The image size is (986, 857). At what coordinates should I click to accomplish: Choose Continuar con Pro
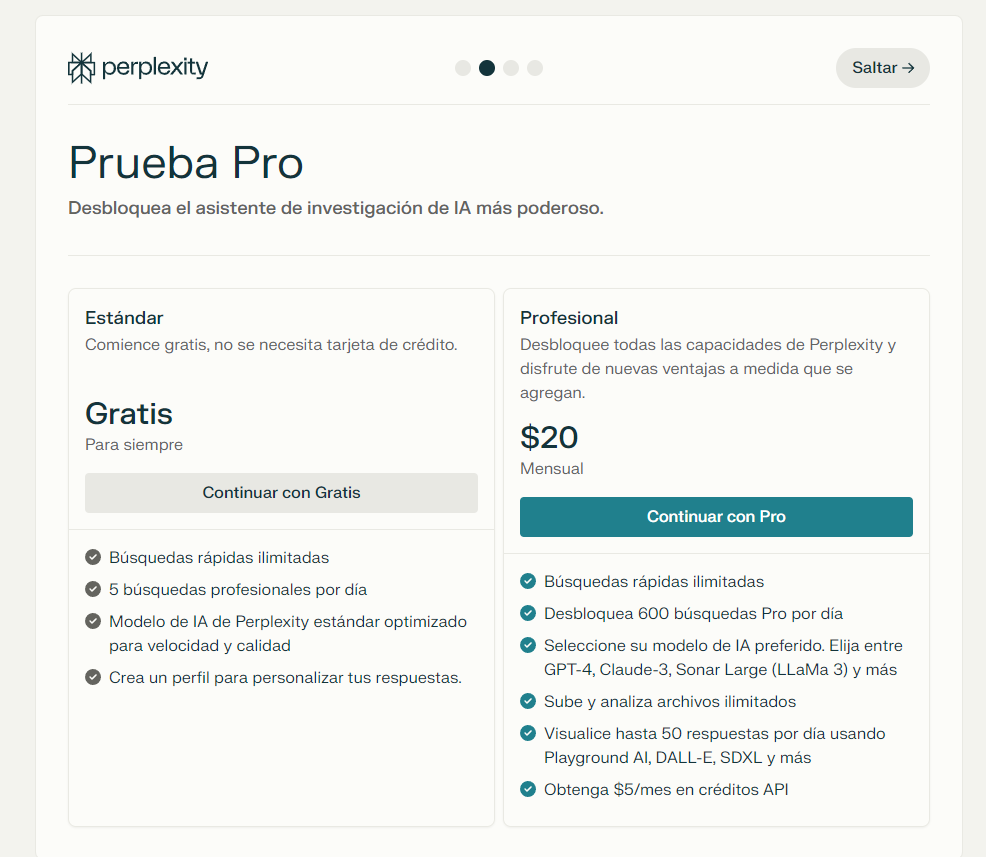pos(716,517)
